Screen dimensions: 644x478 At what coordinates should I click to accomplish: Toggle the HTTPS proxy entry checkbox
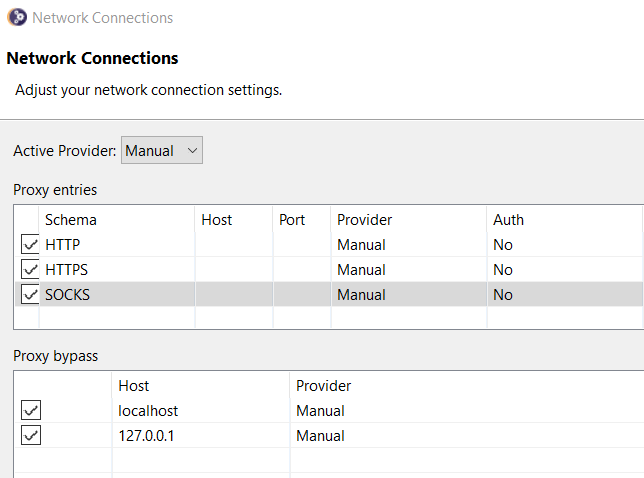click(x=30, y=269)
